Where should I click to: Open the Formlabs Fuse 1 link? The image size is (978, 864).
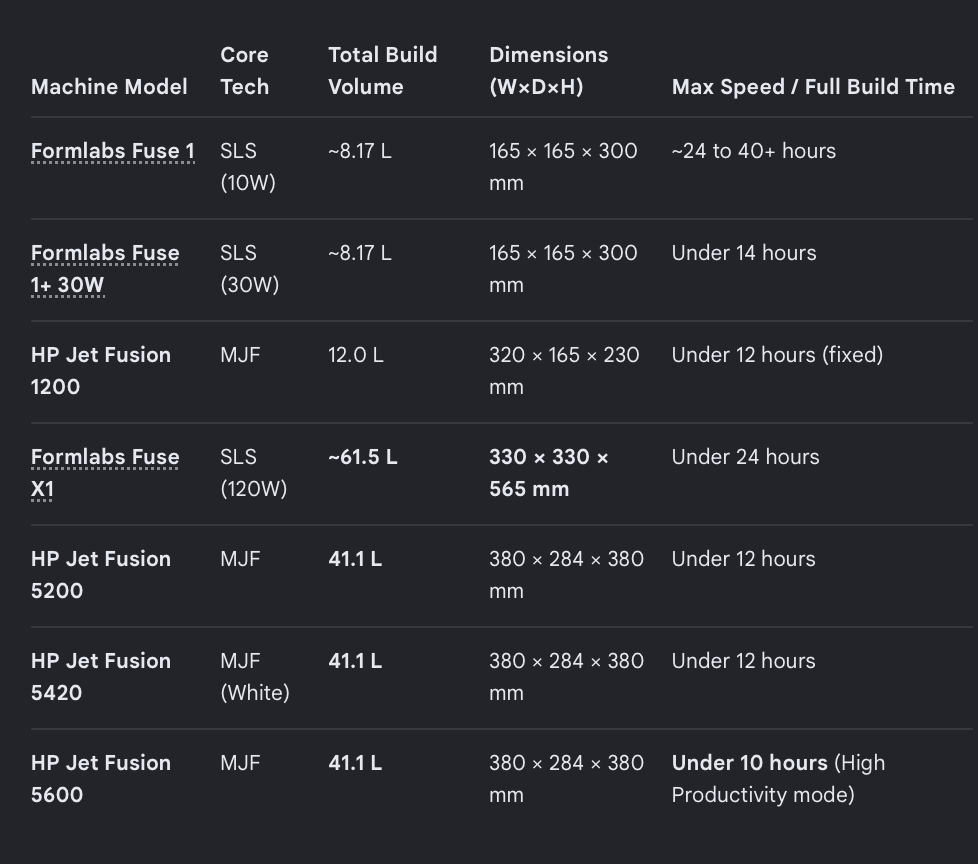[x=113, y=151]
